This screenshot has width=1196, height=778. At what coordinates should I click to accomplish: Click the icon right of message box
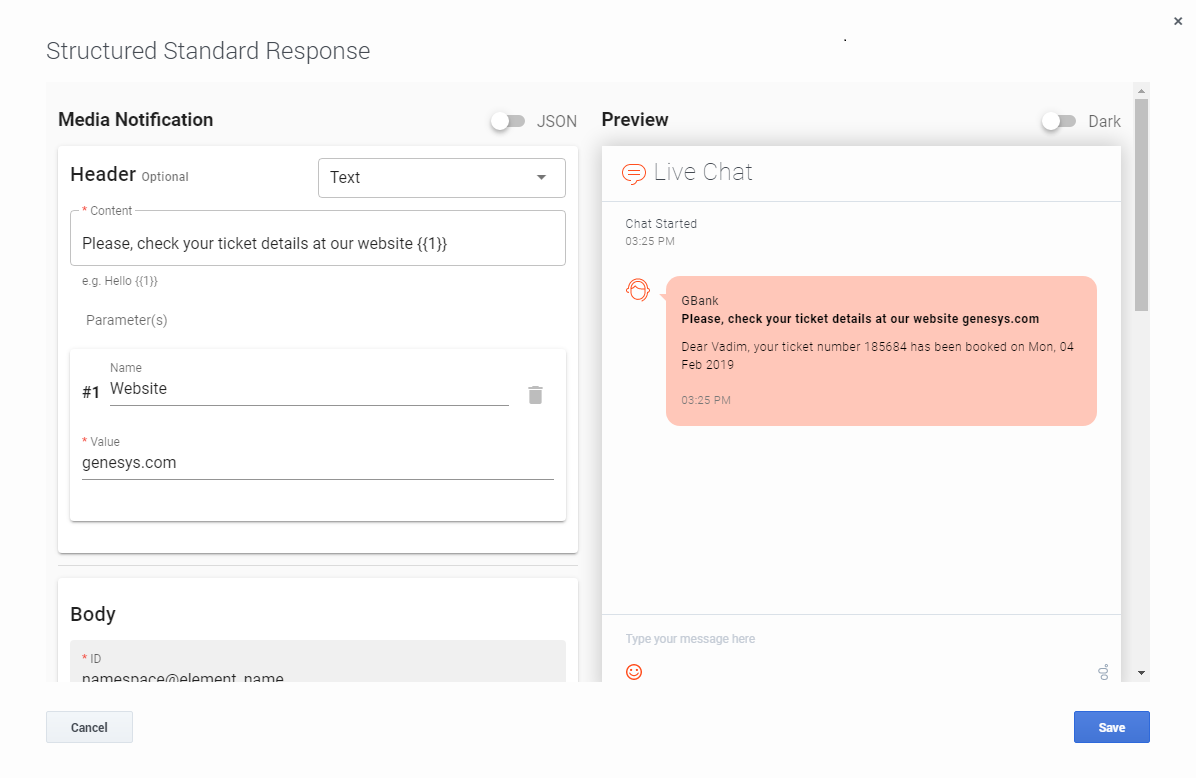(x=1103, y=672)
